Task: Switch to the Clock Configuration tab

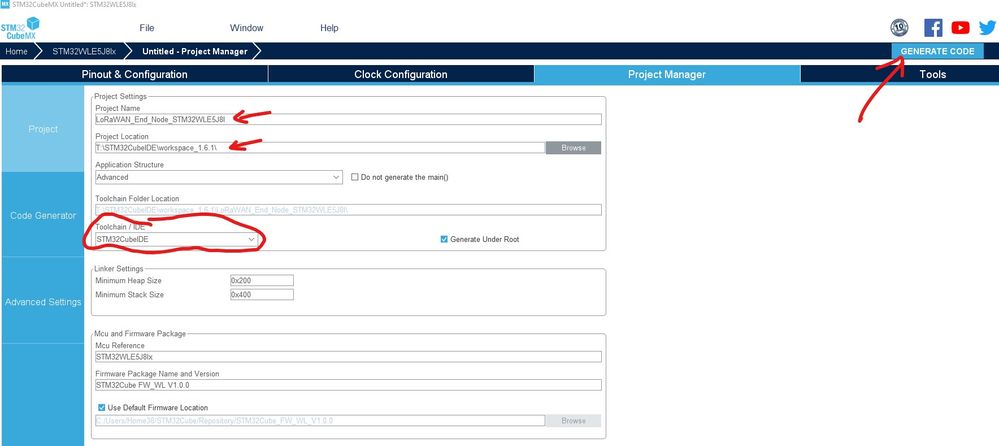Action: pos(401,75)
